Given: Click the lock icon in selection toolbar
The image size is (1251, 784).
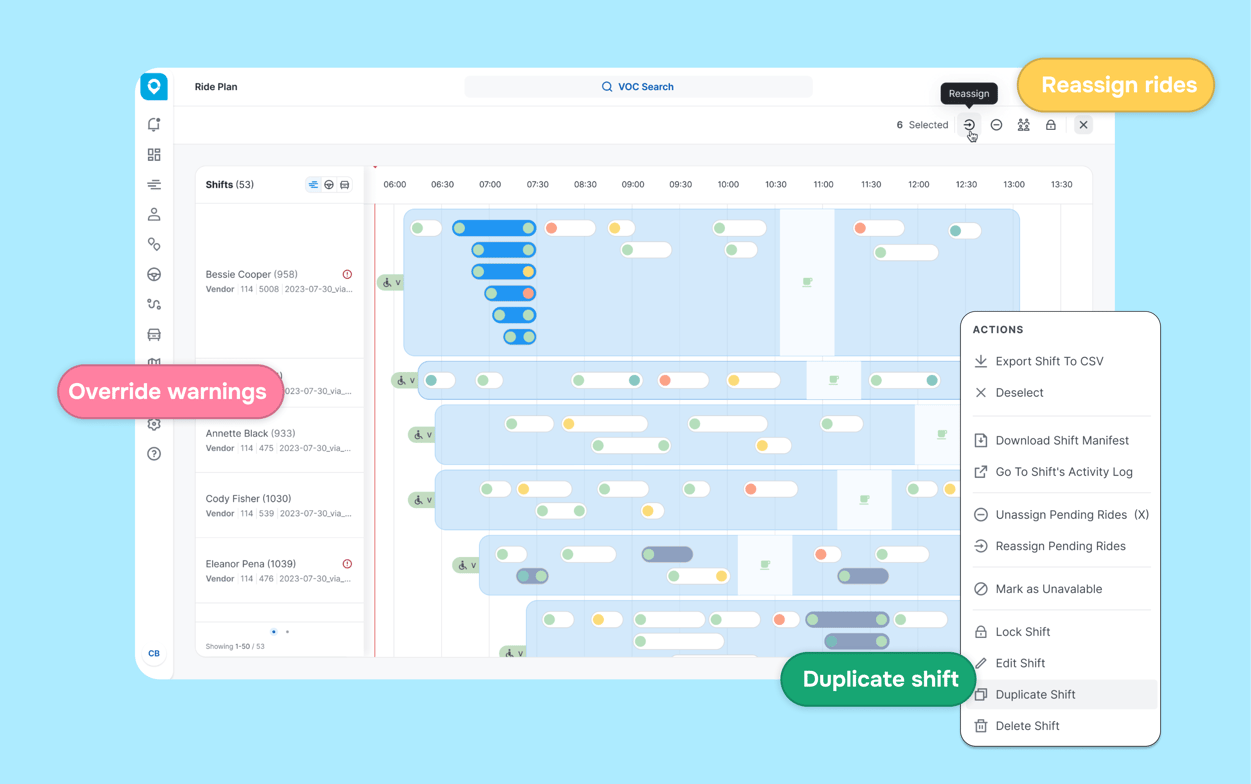Looking at the screenshot, I should [x=1050, y=125].
